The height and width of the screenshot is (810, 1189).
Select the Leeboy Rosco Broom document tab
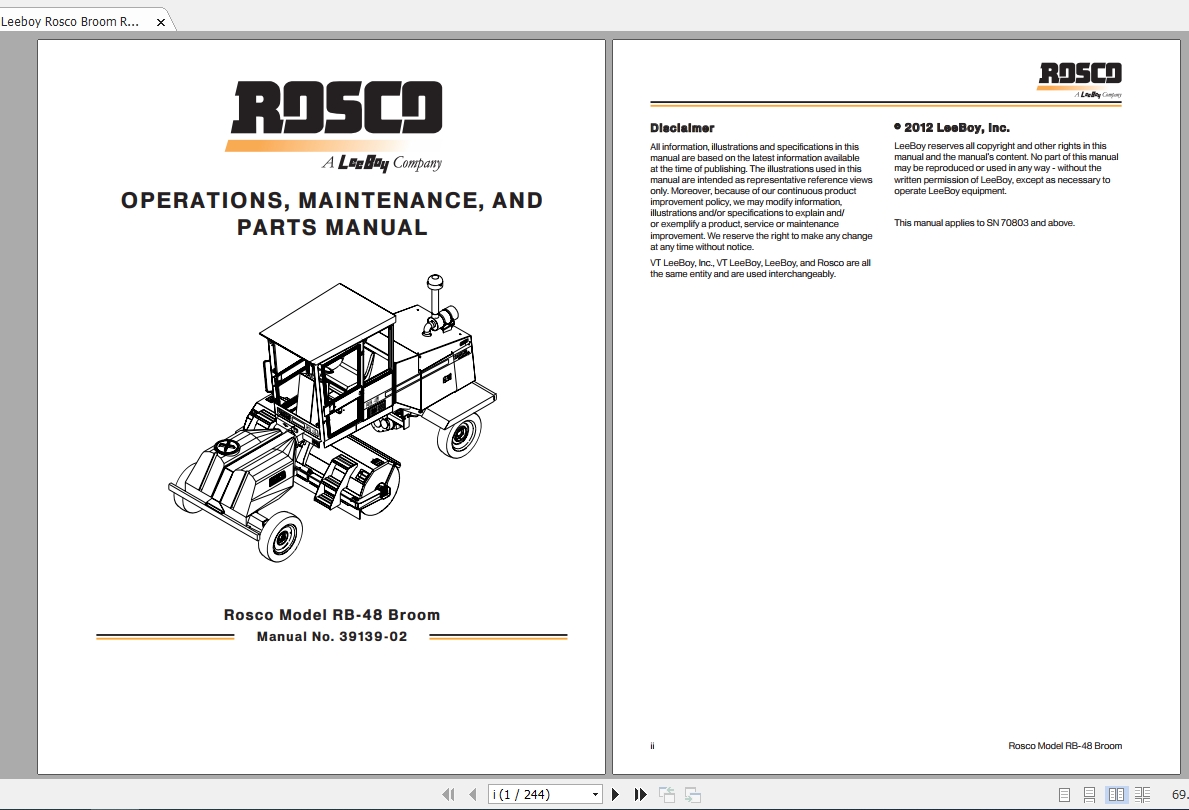(70, 21)
